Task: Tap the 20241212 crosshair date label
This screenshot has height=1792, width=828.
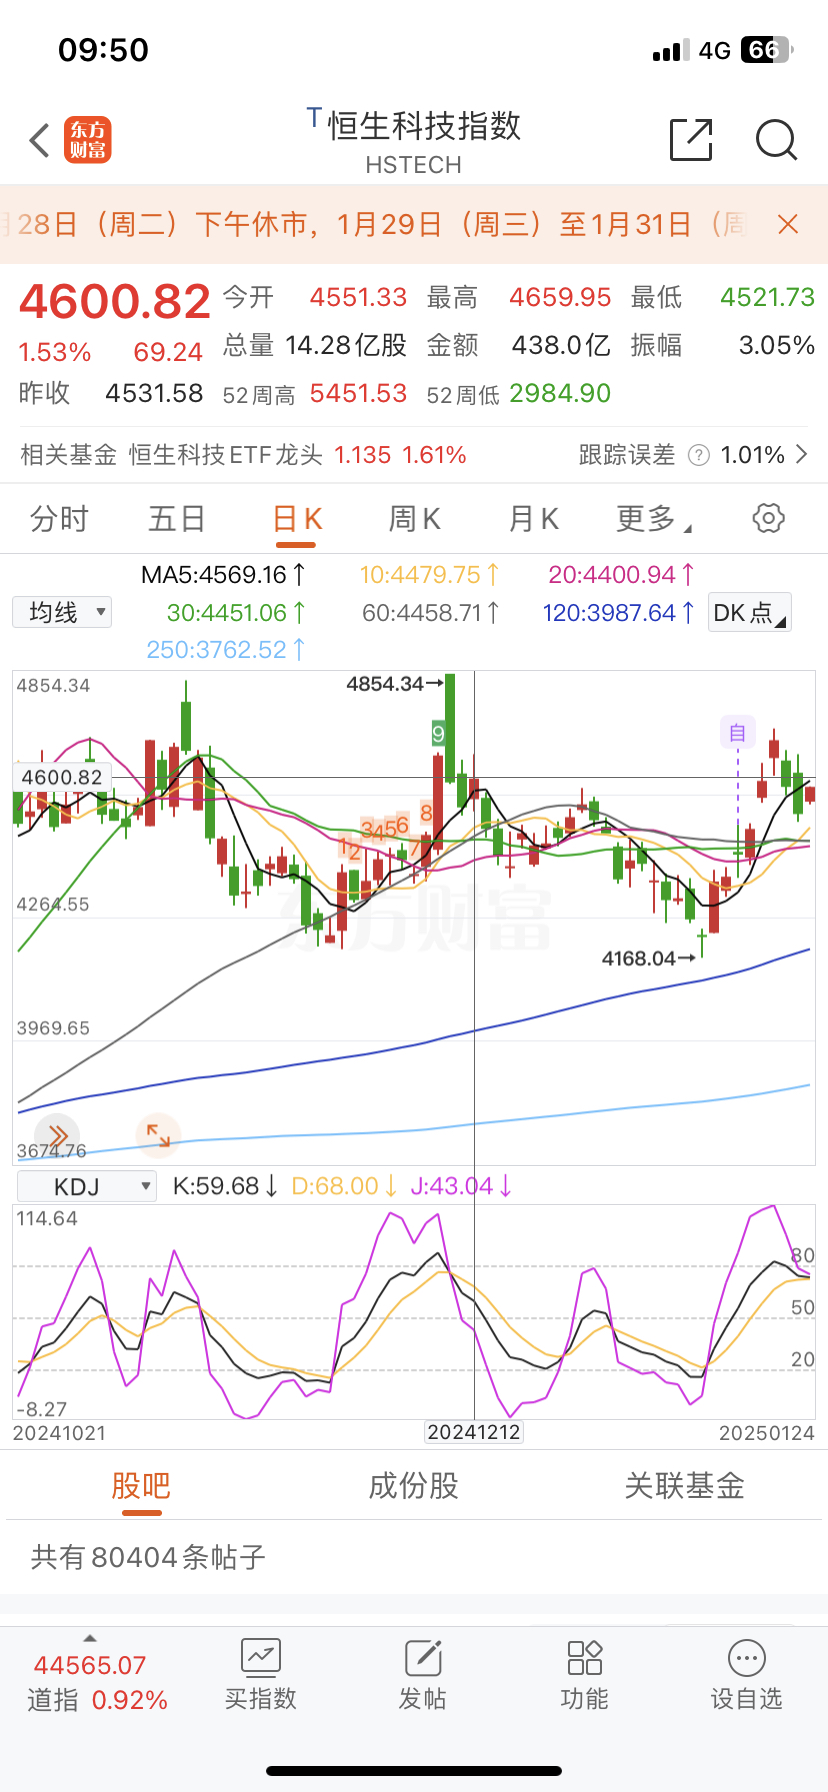Action: pyautogui.click(x=474, y=1432)
